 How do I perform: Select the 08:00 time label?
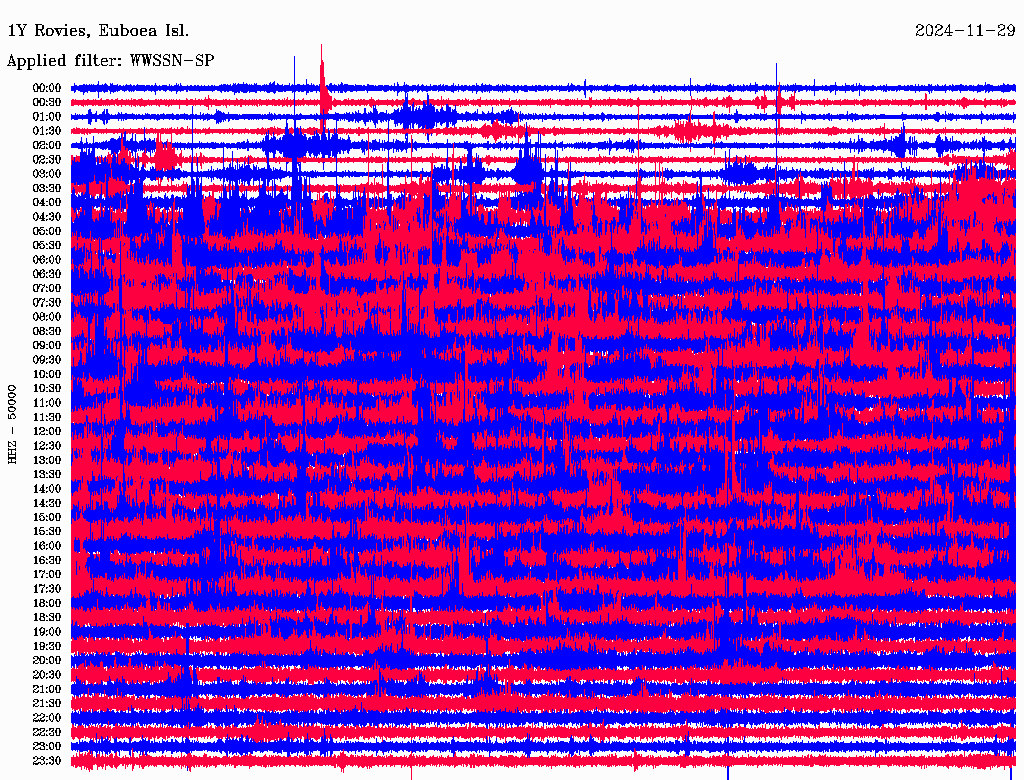click(46, 317)
